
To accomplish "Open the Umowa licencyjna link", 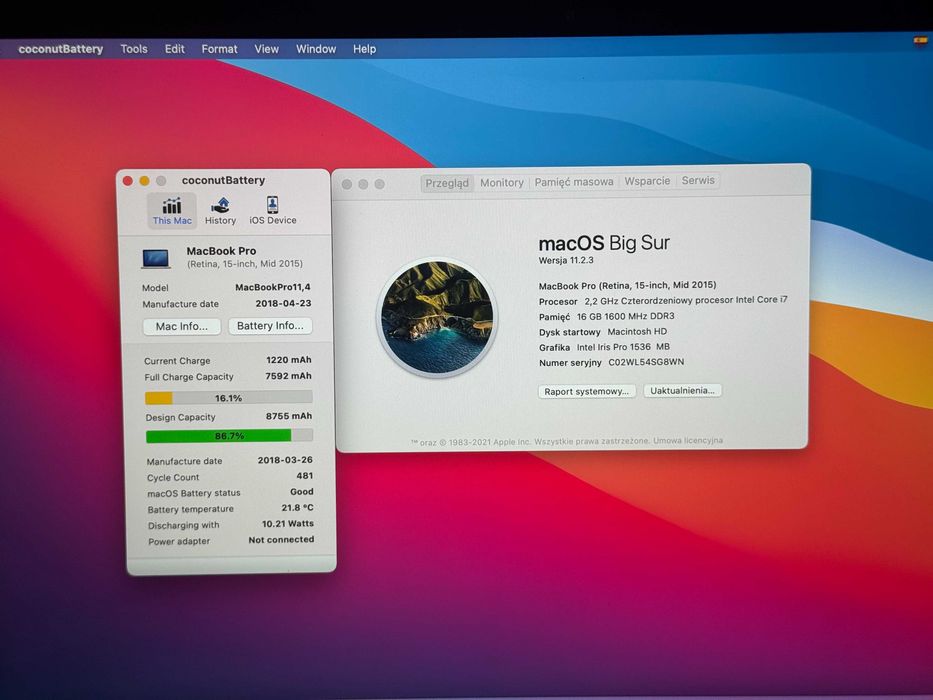I will pyautogui.click(x=688, y=440).
